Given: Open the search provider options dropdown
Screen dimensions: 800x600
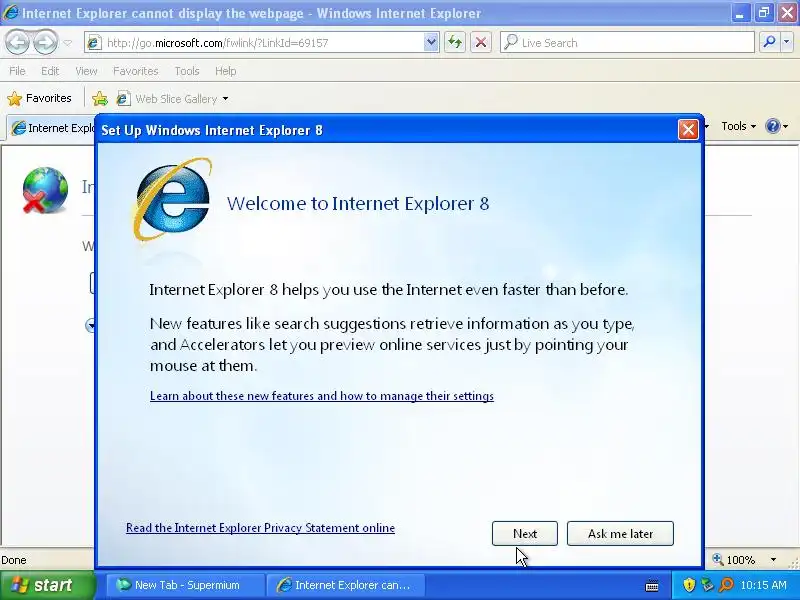Looking at the screenshot, I should pyautogui.click(x=787, y=42).
